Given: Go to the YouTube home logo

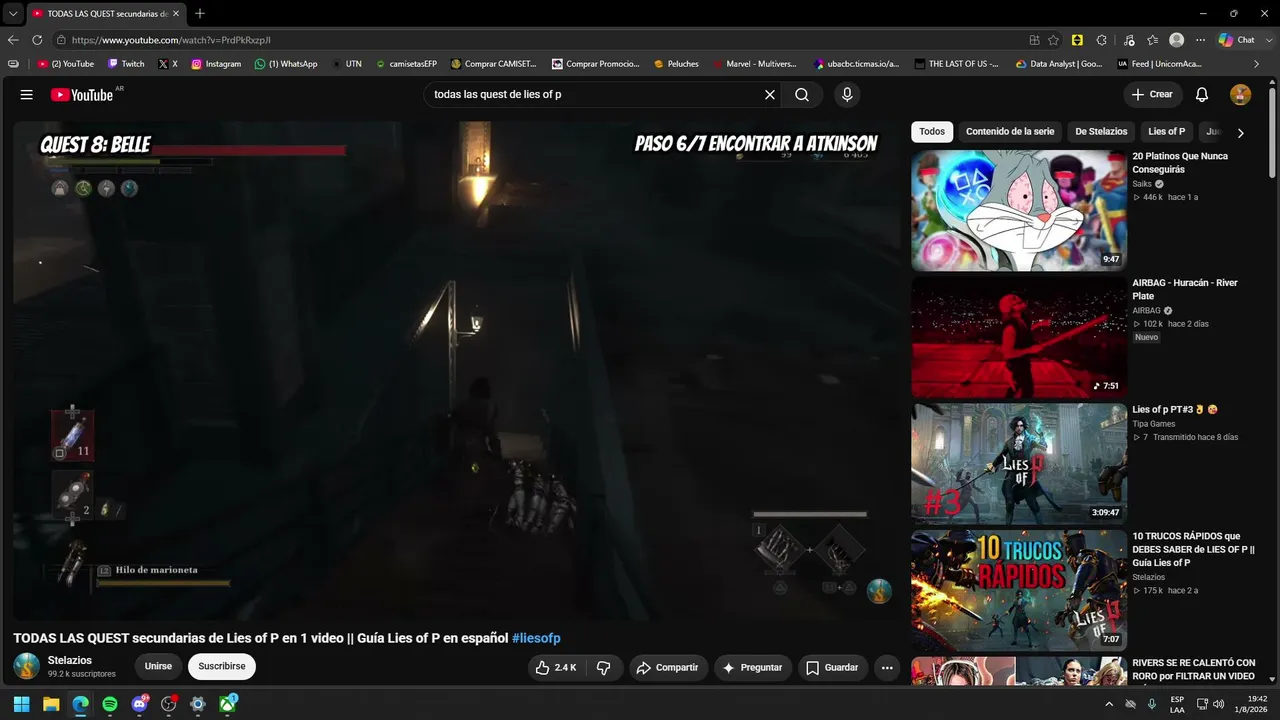Looking at the screenshot, I should tap(83, 95).
